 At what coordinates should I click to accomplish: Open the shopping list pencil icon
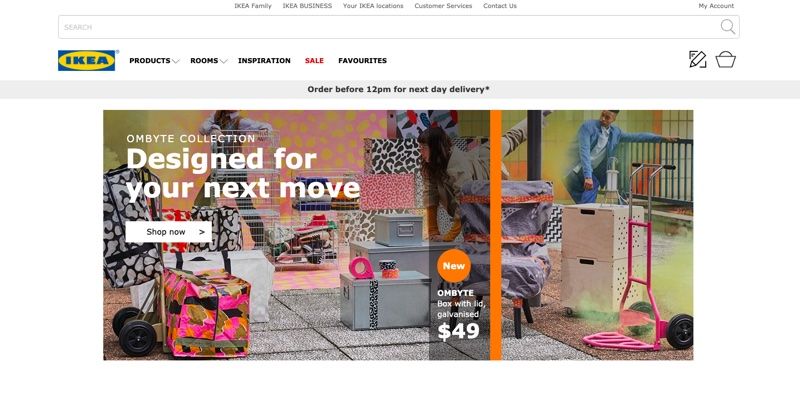697,60
